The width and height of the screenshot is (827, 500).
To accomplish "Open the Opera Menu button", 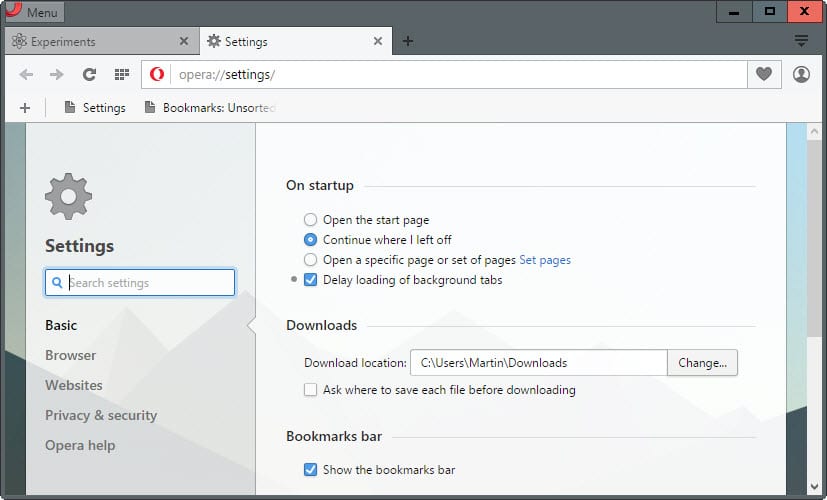I will click(x=33, y=12).
